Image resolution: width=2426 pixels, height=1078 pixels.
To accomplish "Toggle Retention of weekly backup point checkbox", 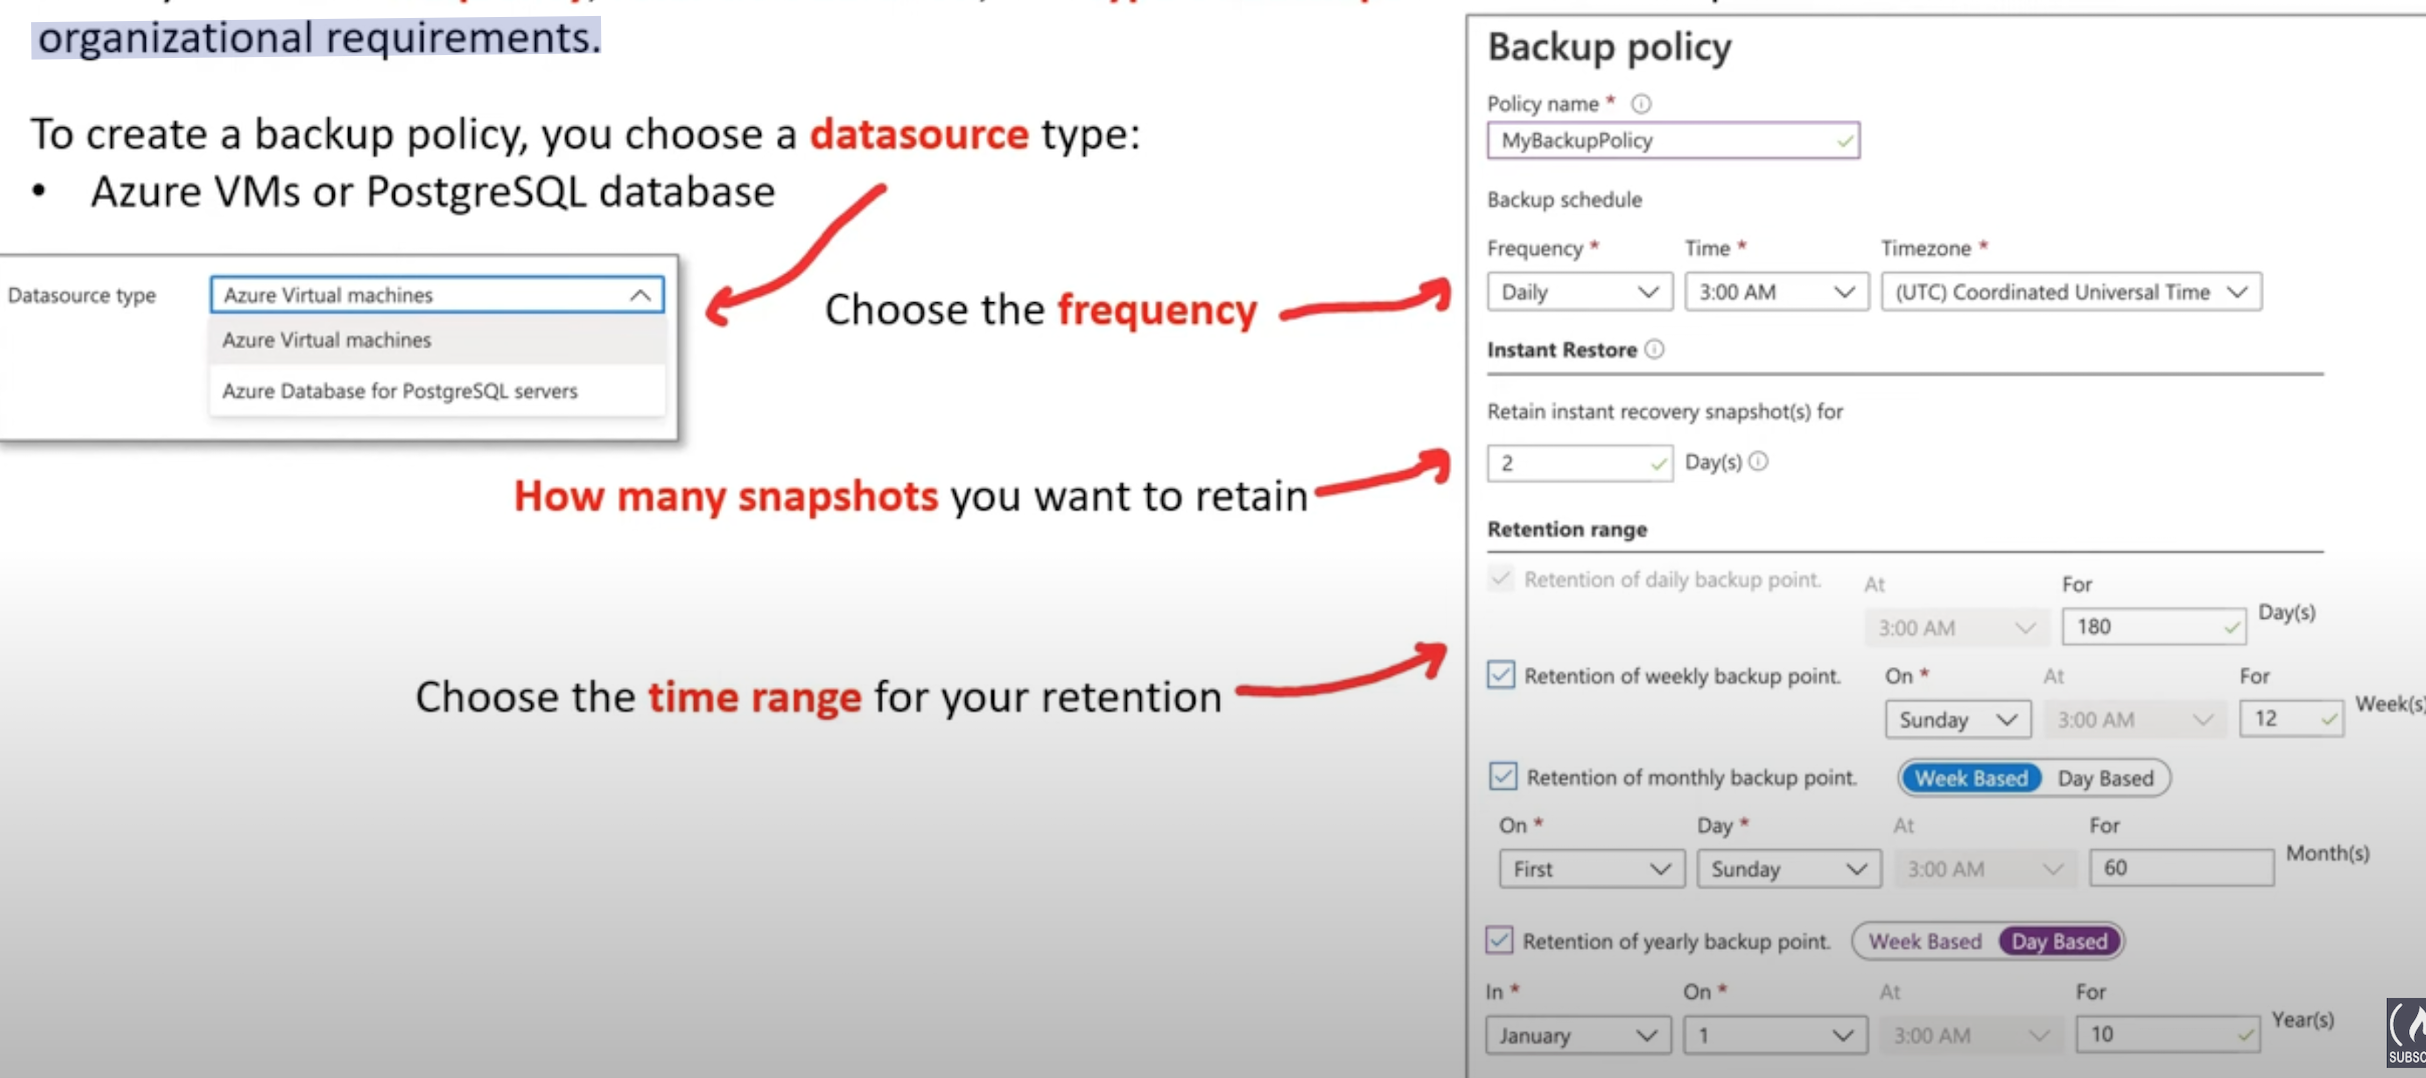I will coord(1500,675).
